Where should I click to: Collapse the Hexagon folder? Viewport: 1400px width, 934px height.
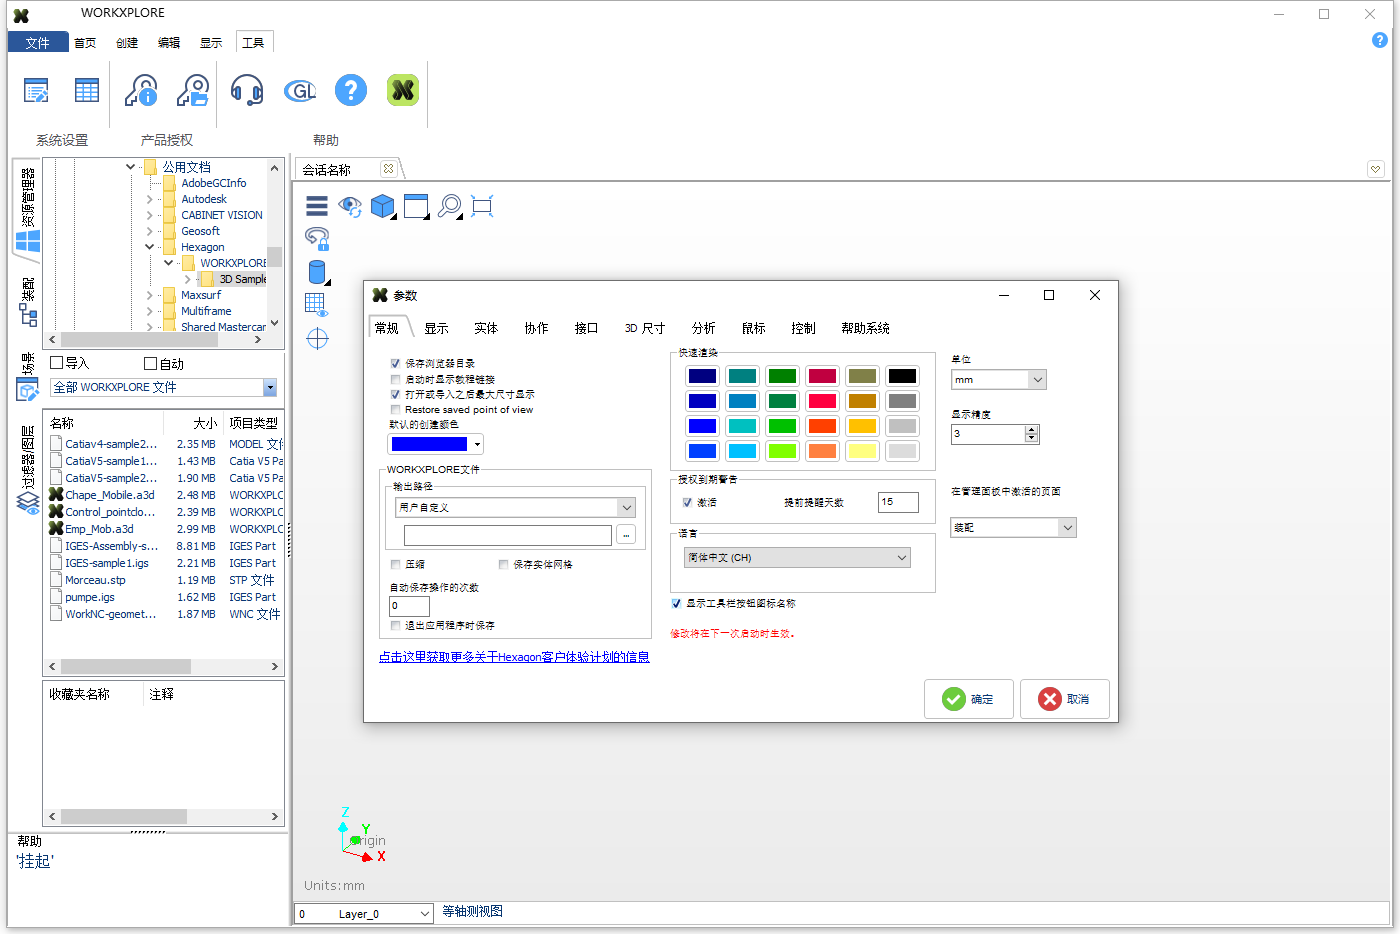click(x=149, y=247)
